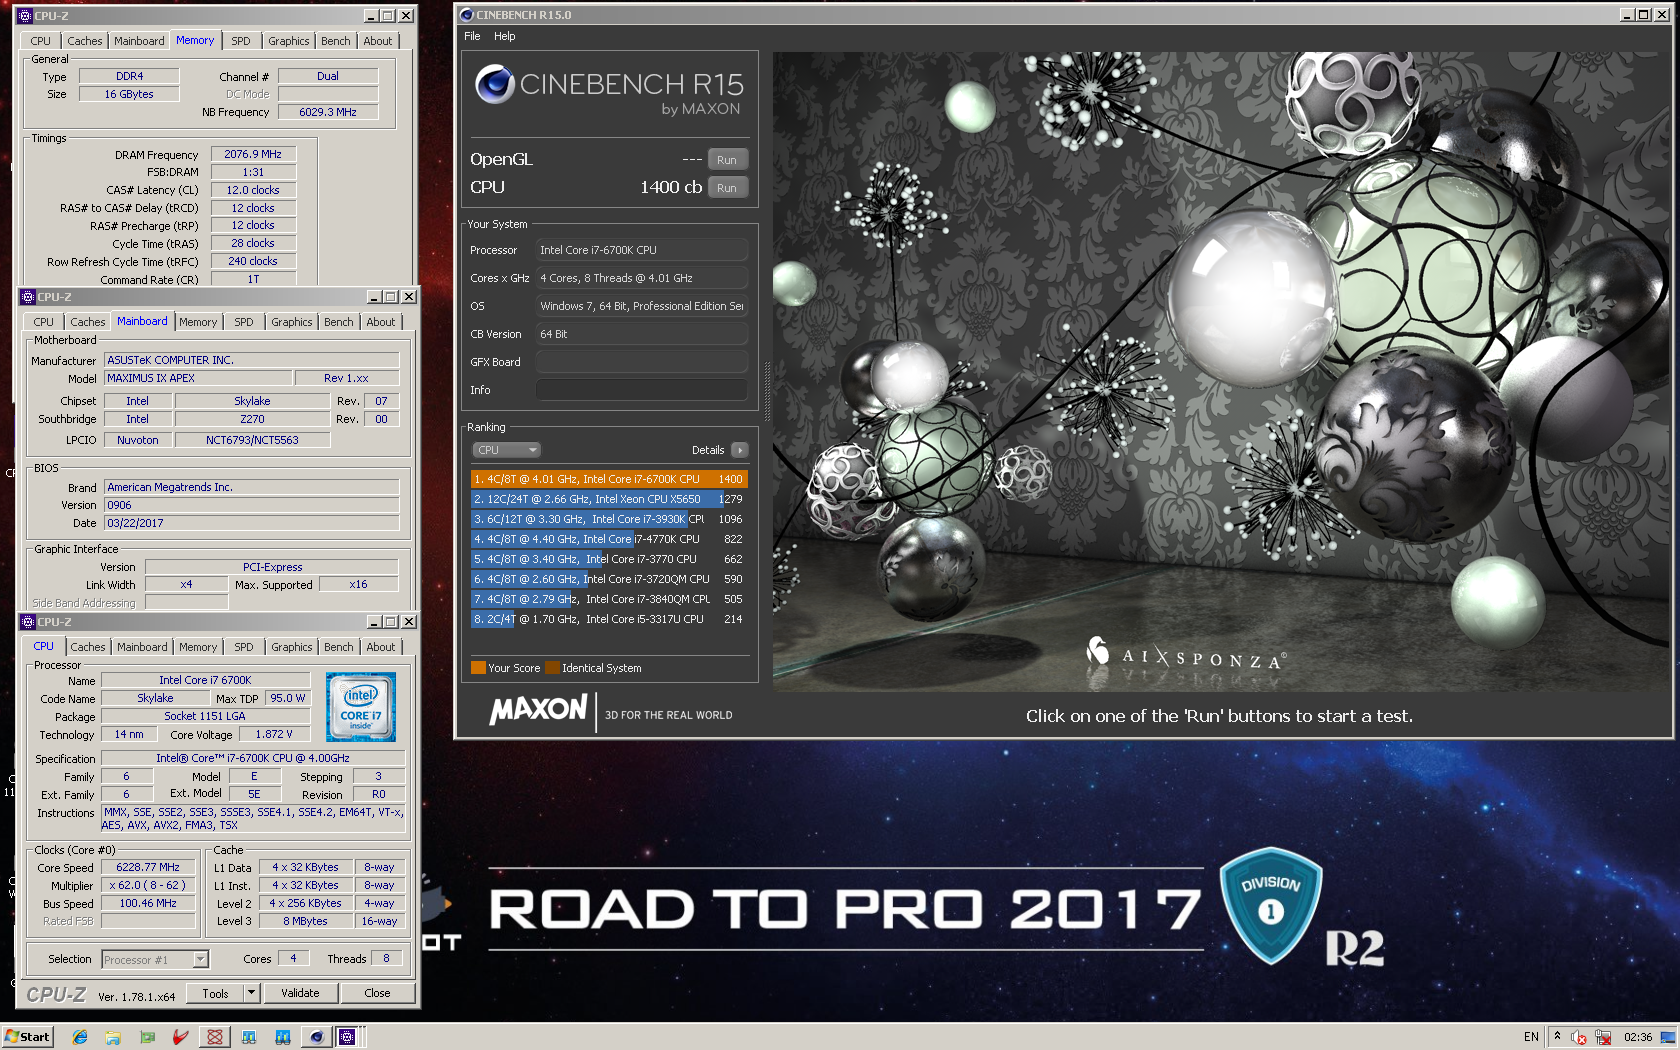Click the NB Frequency value 6029.3 MHz
This screenshot has width=1680, height=1050.
[x=328, y=112]
